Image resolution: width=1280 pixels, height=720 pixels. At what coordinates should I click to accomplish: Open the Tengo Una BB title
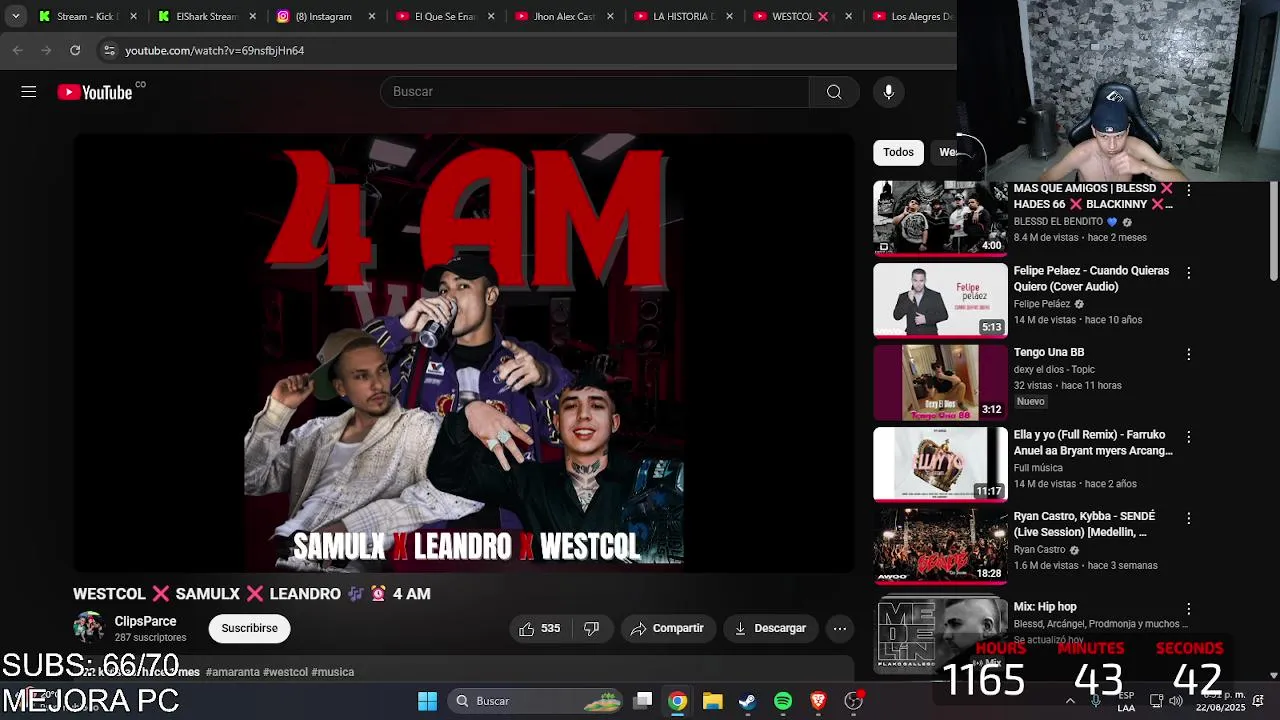coord(1049,352)
